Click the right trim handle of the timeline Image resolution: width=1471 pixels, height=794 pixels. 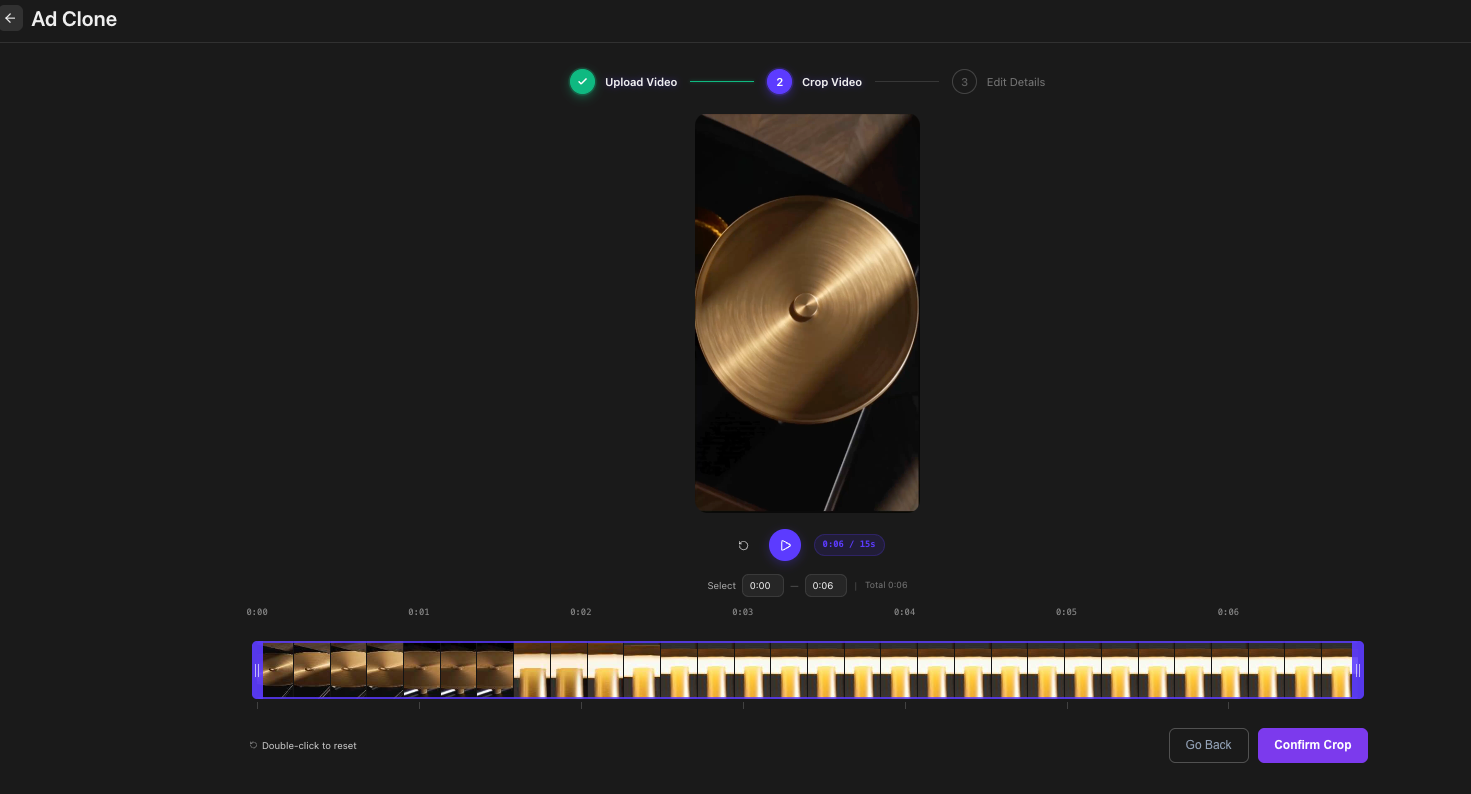pyautogui.click(x=1357, y=670)
